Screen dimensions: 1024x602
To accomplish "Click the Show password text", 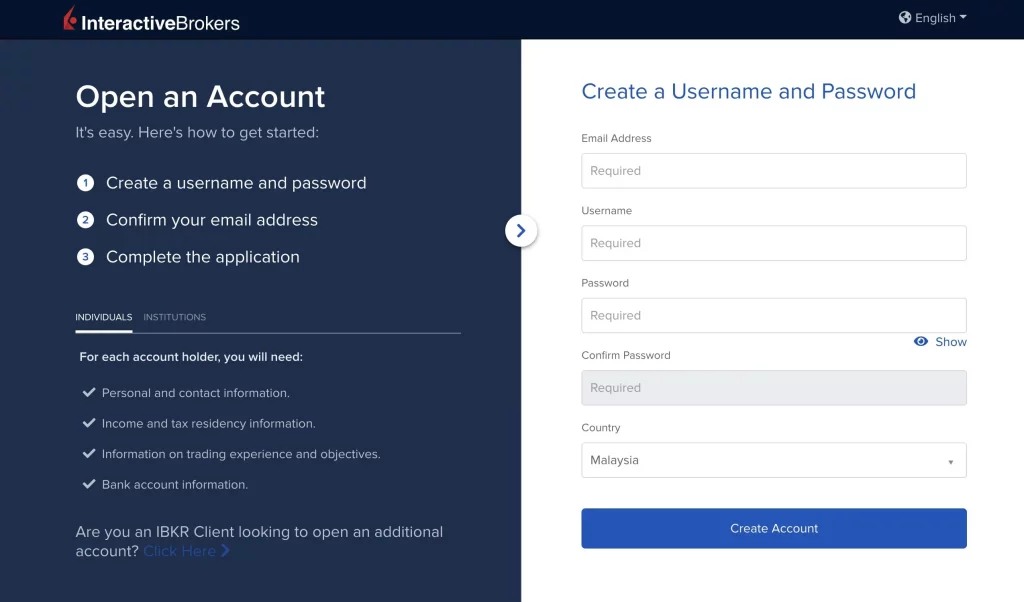I will 951,342.
